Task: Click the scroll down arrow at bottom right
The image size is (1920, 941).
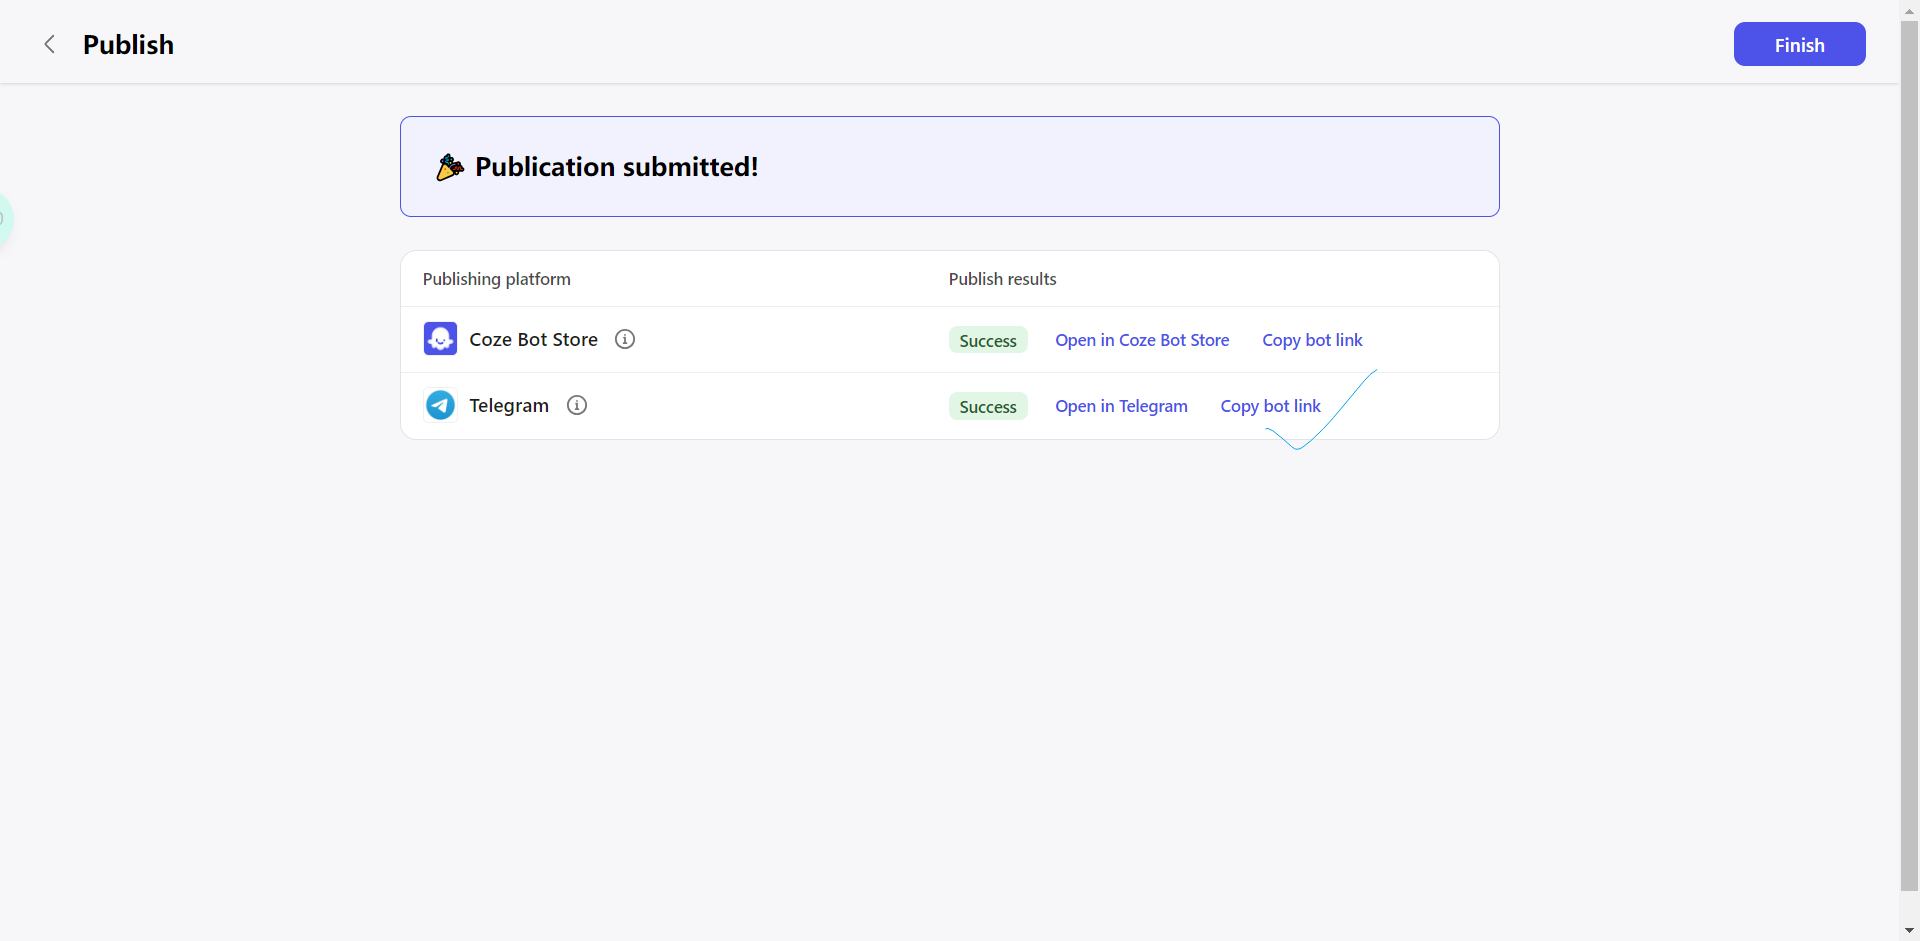Action: (1909, 930)
